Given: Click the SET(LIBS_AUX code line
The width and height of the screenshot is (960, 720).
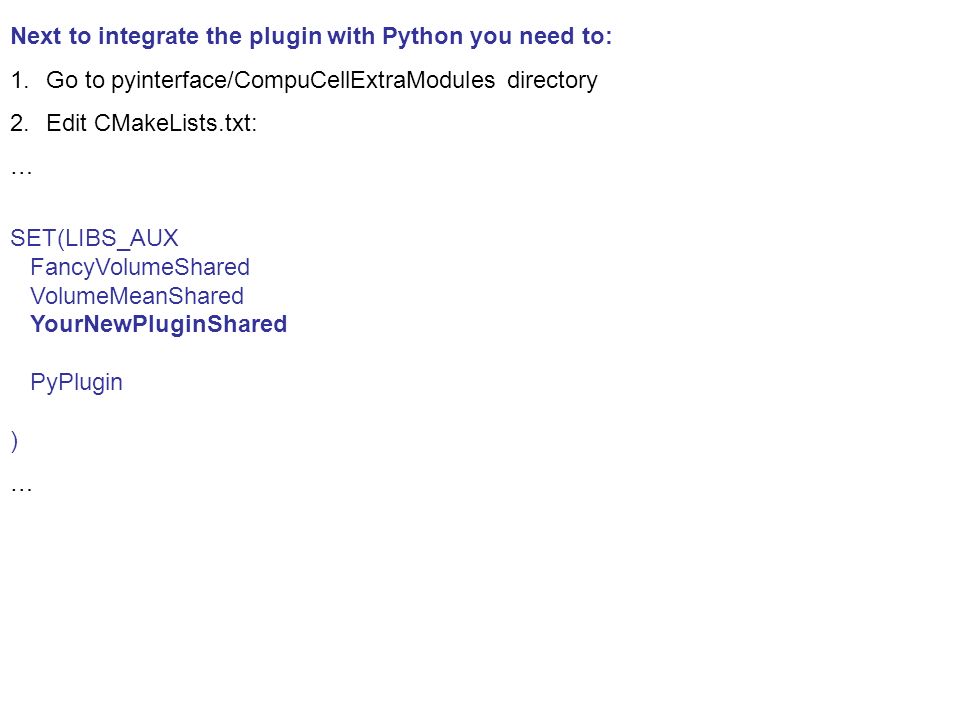Looking at the screenshot, I should [x=94, y=238].
